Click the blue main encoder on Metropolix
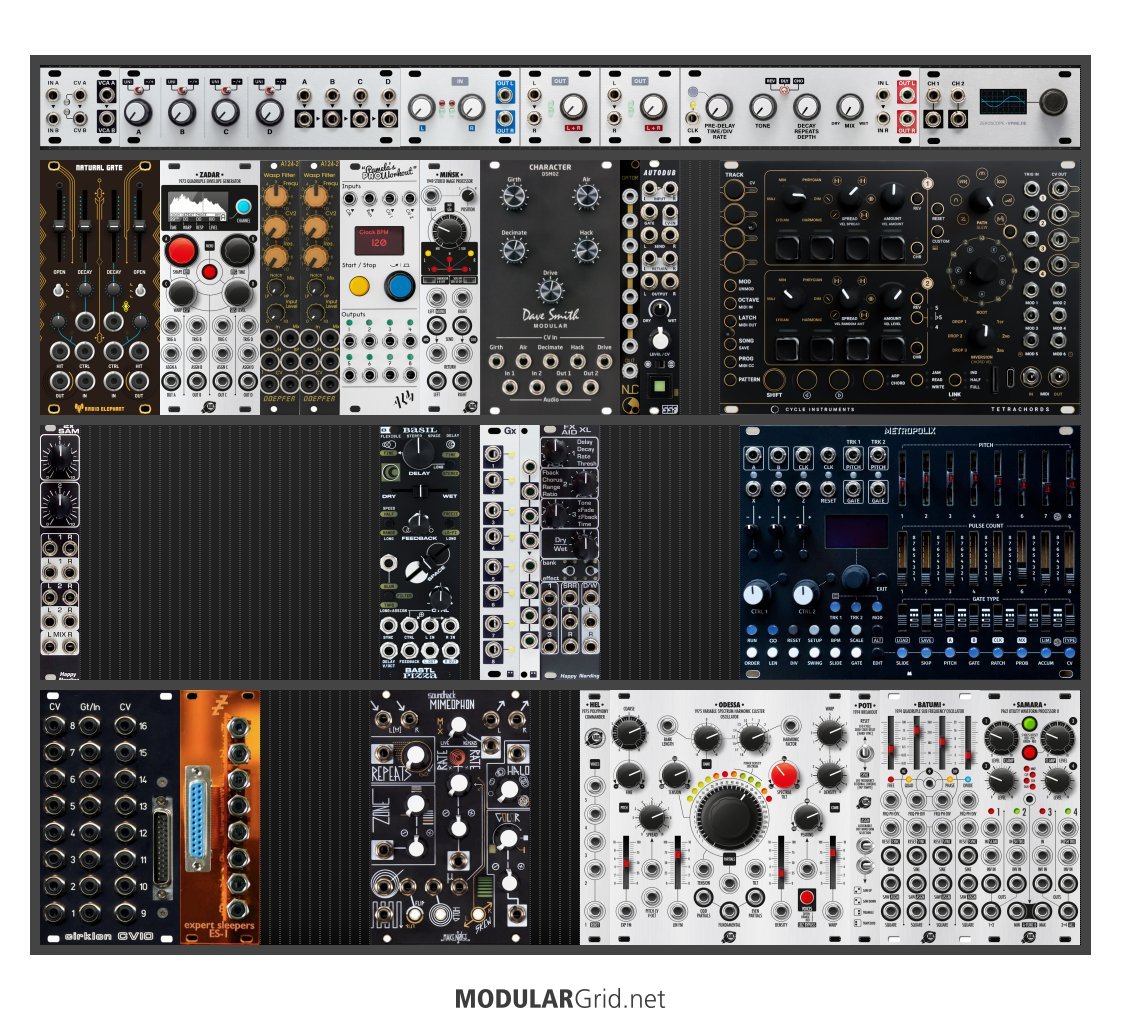Viewport: 1121px width, 1020px height. click(x=854, y=577)
